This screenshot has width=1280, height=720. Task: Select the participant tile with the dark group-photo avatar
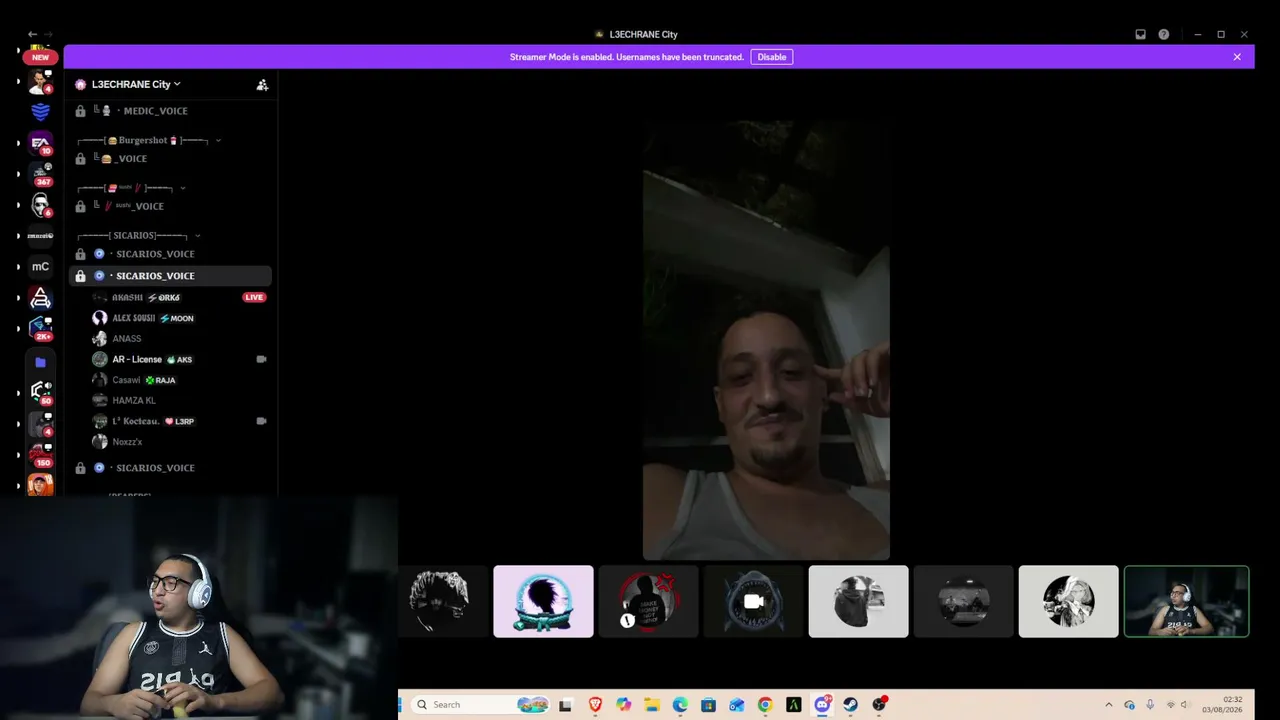(963, 601)
